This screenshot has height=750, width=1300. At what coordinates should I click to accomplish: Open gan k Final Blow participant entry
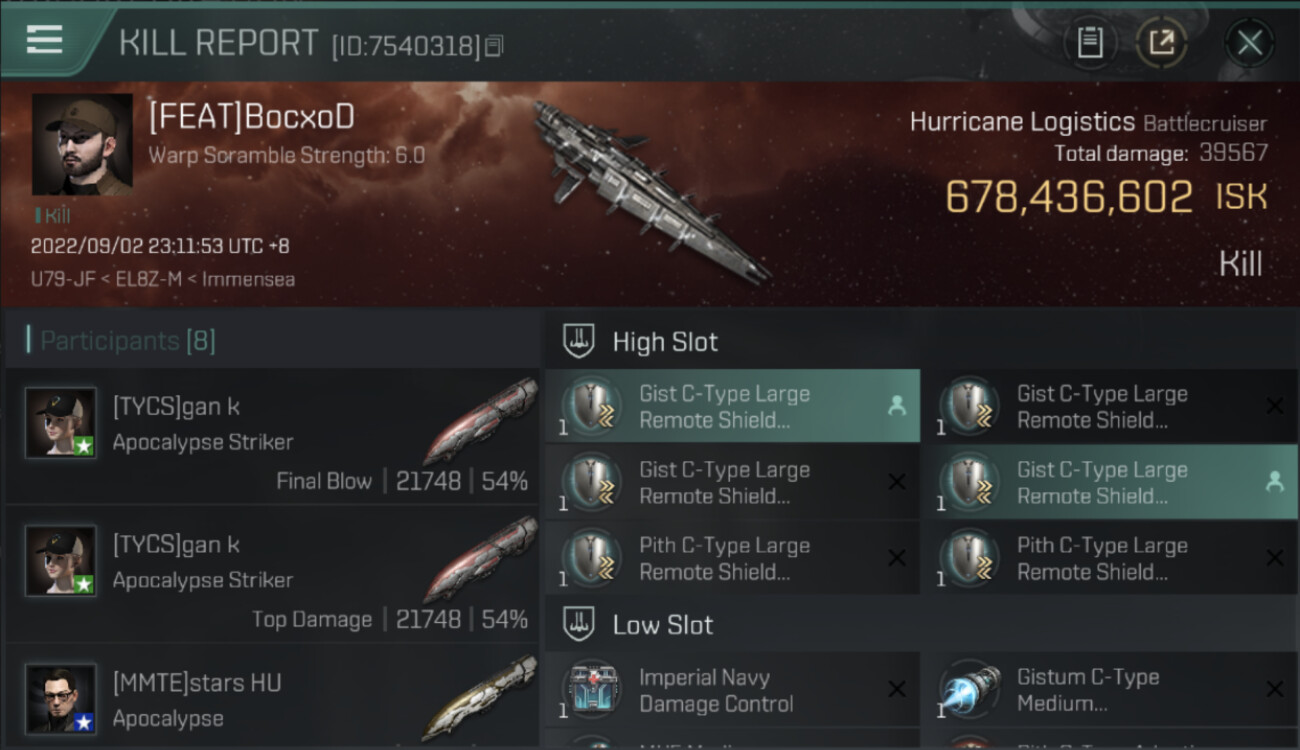[x=272, y=436]
